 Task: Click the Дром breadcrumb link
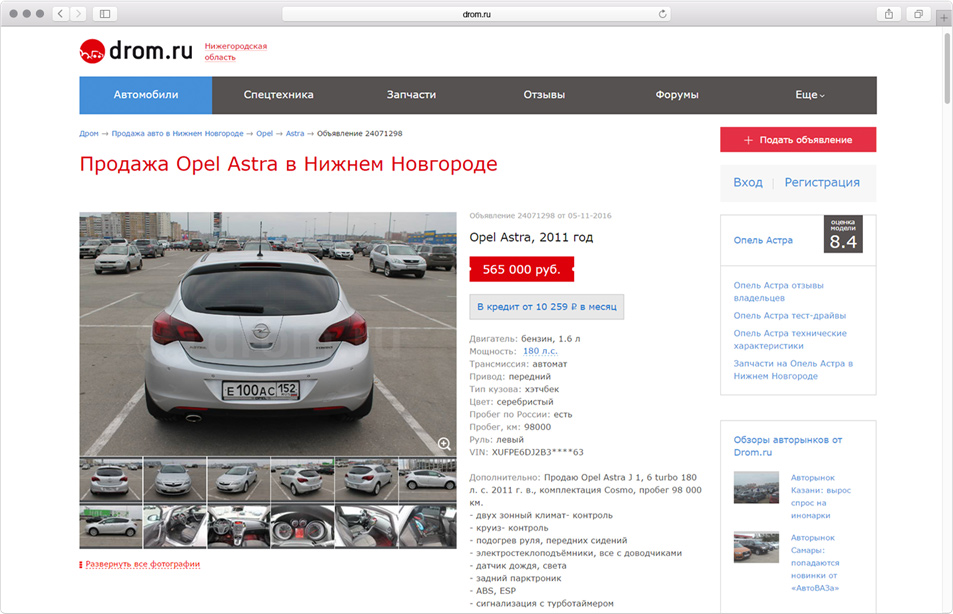[89, 133]
